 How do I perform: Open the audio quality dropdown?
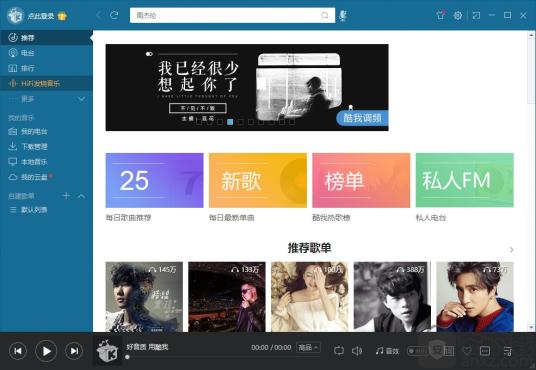[308, 347]
